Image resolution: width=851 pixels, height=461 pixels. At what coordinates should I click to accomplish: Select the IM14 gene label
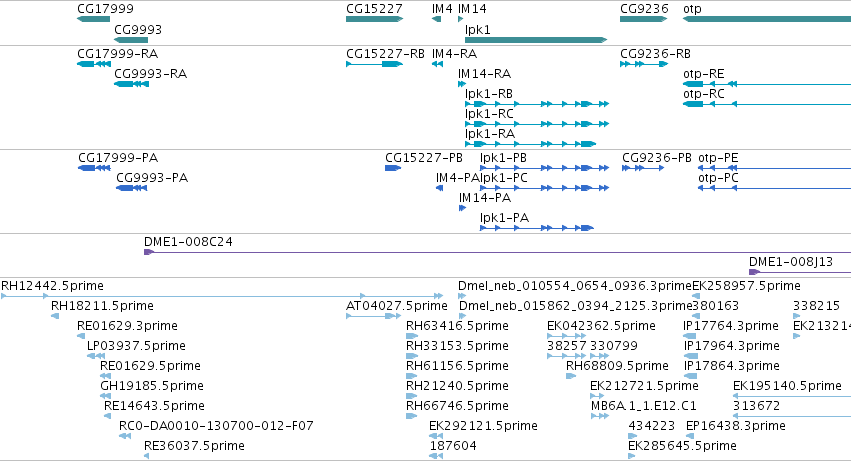click(472, 9)
